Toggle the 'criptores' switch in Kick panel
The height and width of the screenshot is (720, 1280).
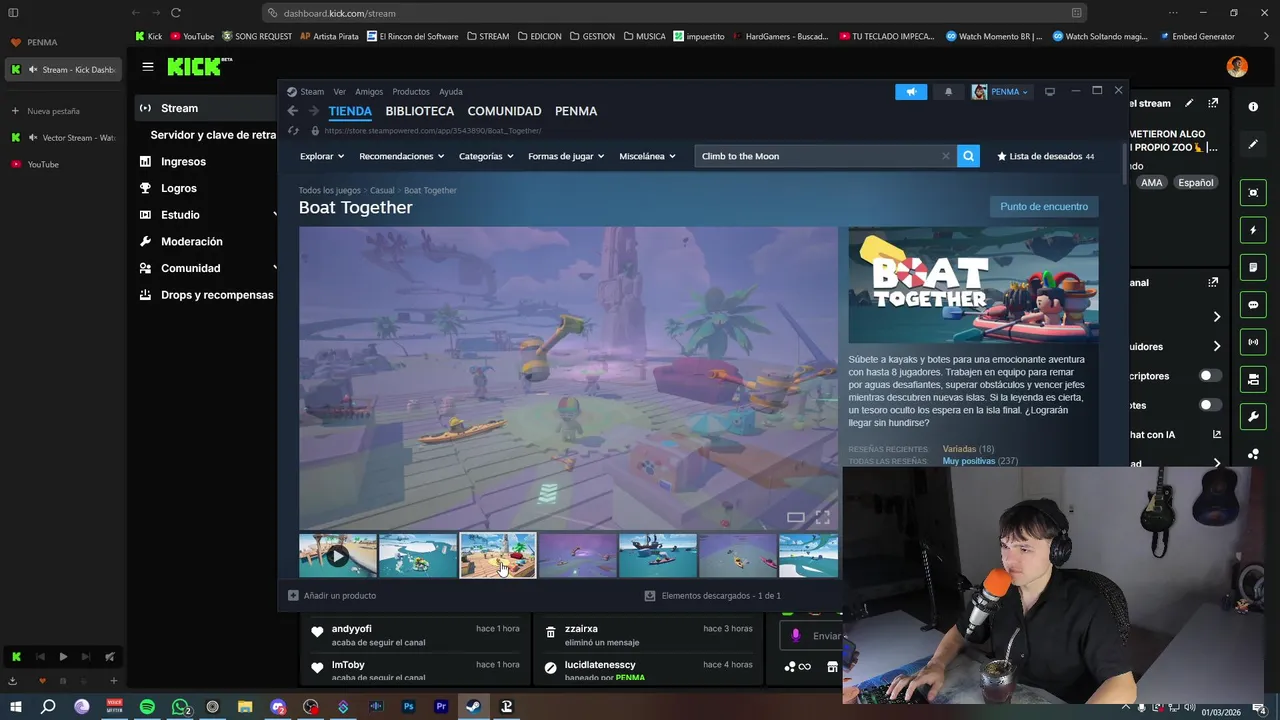[x=1210, y=376]
